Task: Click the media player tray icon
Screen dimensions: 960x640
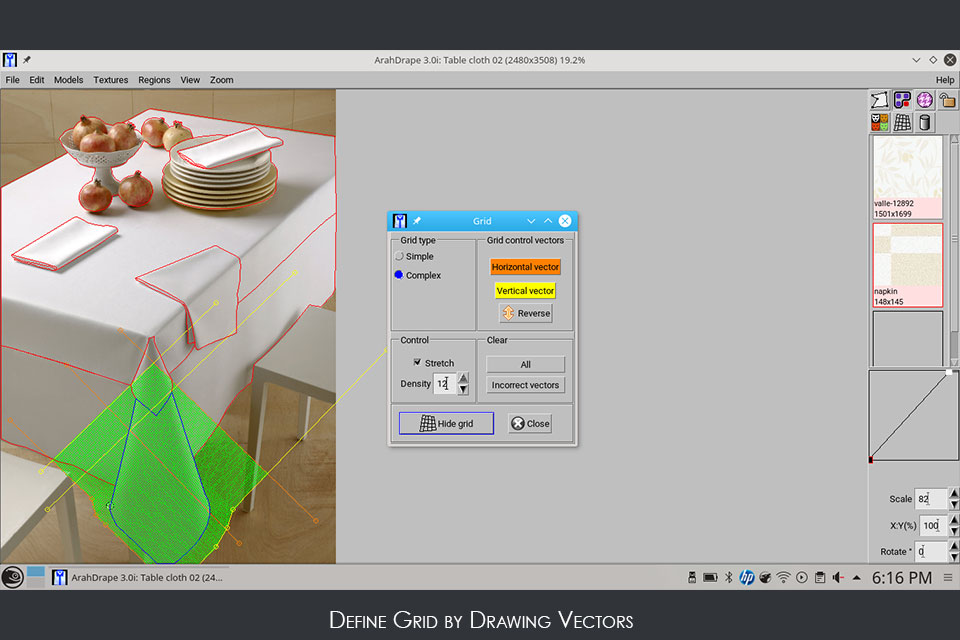Action: pos(801,577)
